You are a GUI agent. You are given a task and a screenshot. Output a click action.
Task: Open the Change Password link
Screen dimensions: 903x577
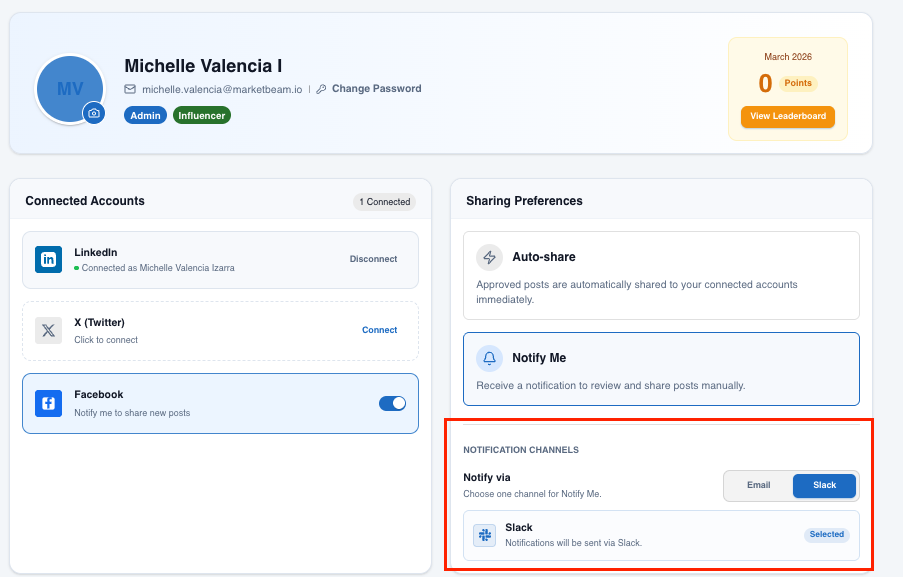point(377,89)
